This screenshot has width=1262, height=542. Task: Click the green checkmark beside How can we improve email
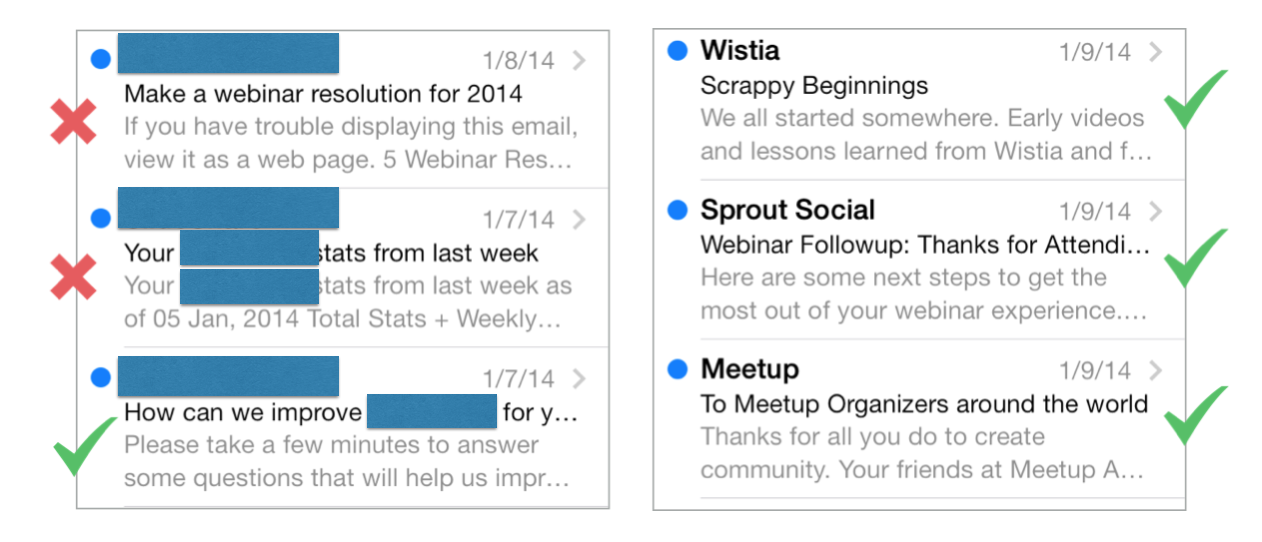click(x=84, y=444)
